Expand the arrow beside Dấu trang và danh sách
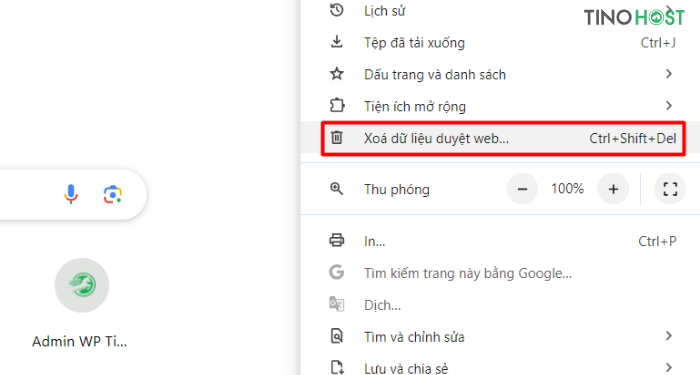 668,74
